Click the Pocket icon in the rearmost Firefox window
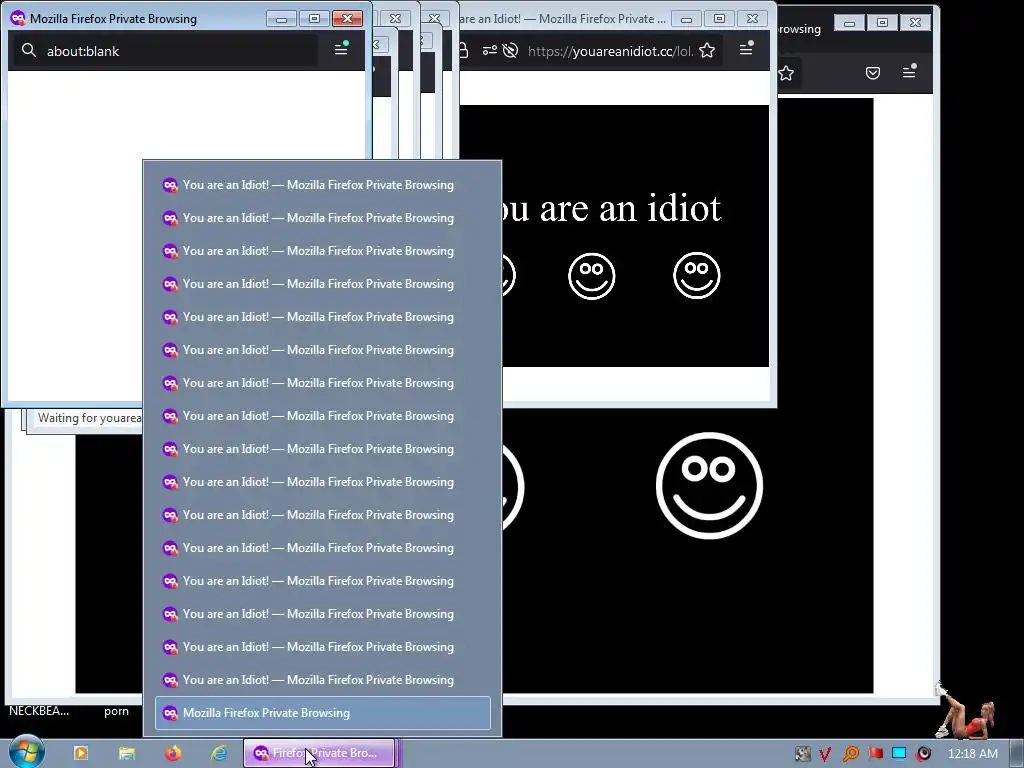The width and height of the screenshot is (1024, 768). (872, 72)
